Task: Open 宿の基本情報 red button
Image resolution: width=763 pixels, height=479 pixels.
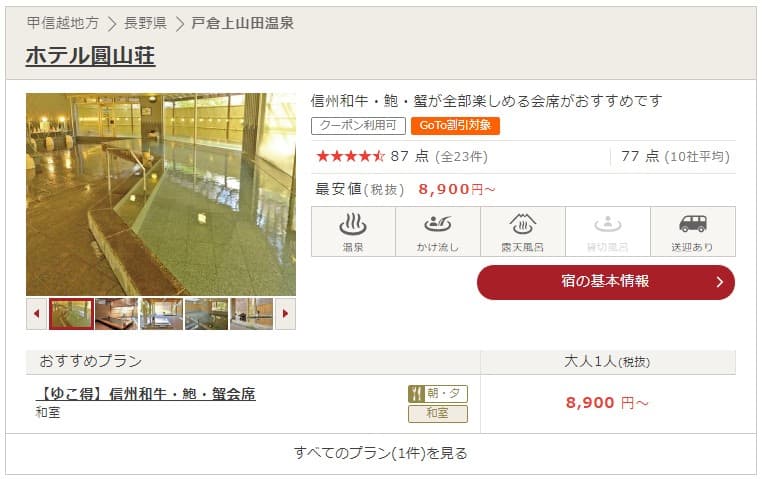Action: click(606, 282)
